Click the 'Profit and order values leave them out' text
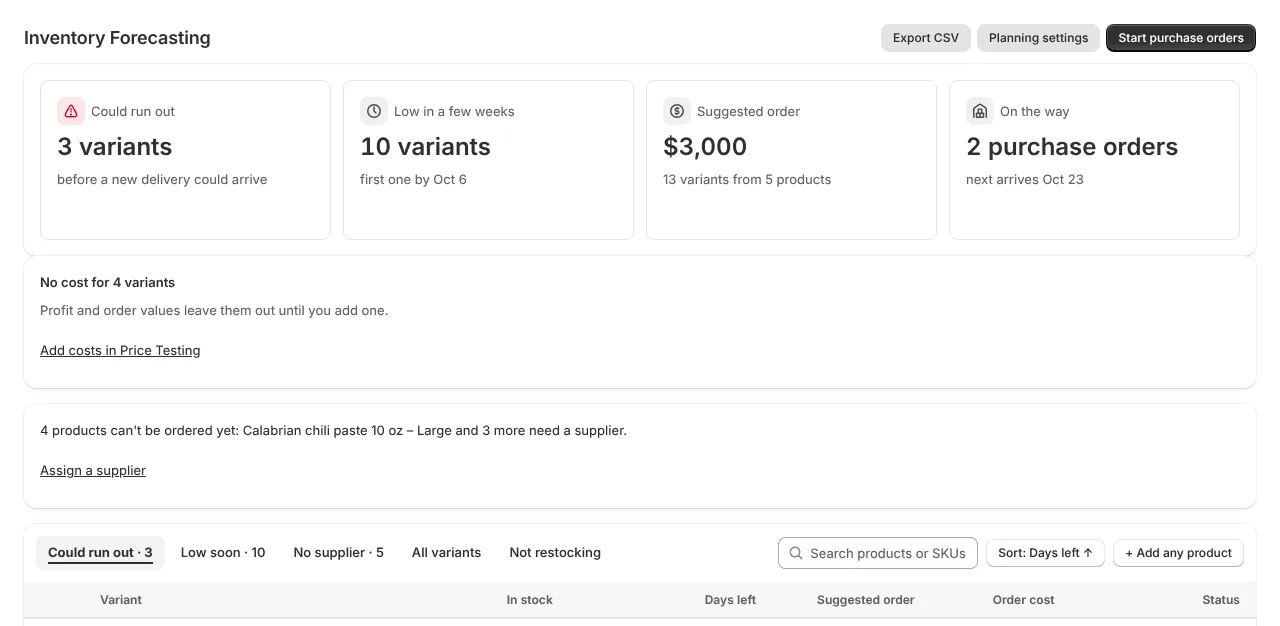This screenshot has width=1280, height=626. tap(214, 310)
